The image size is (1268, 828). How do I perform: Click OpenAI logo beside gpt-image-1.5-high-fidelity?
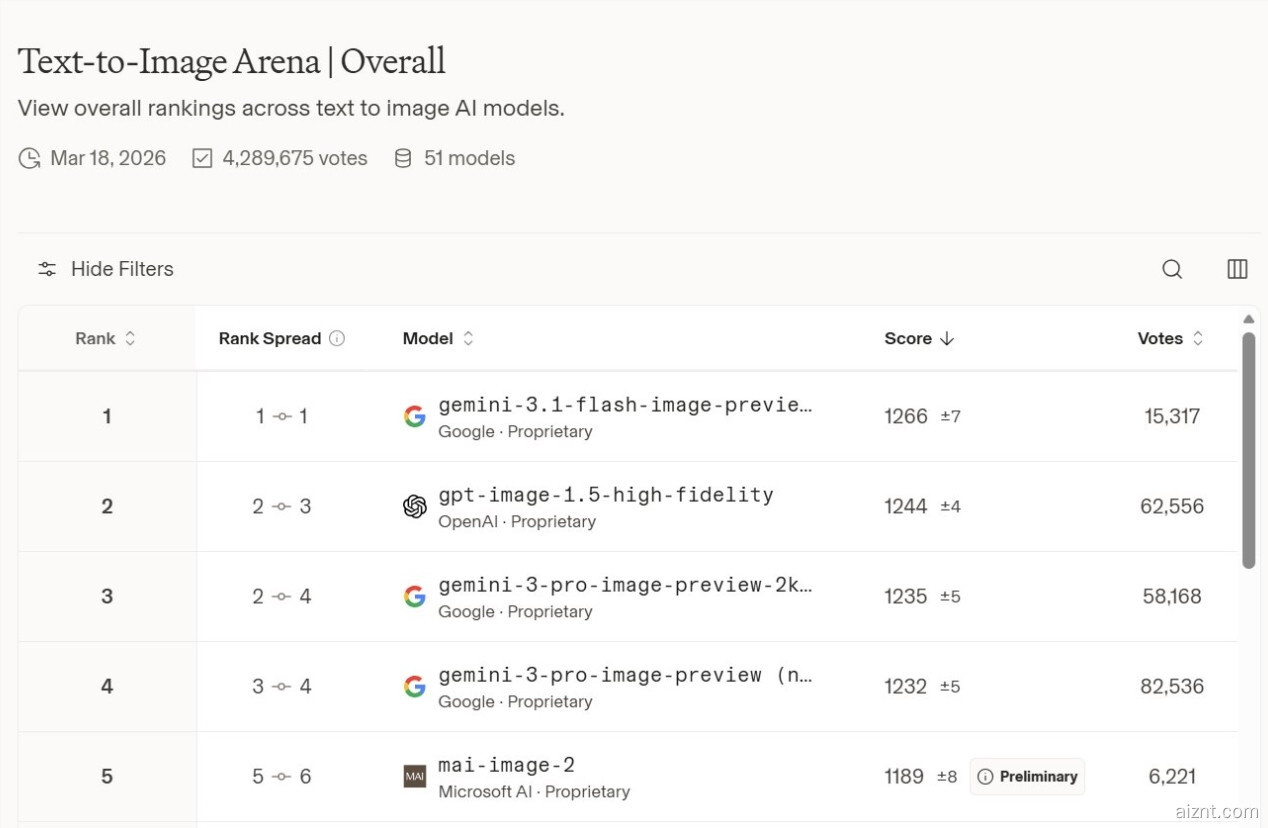pos(414,507)
